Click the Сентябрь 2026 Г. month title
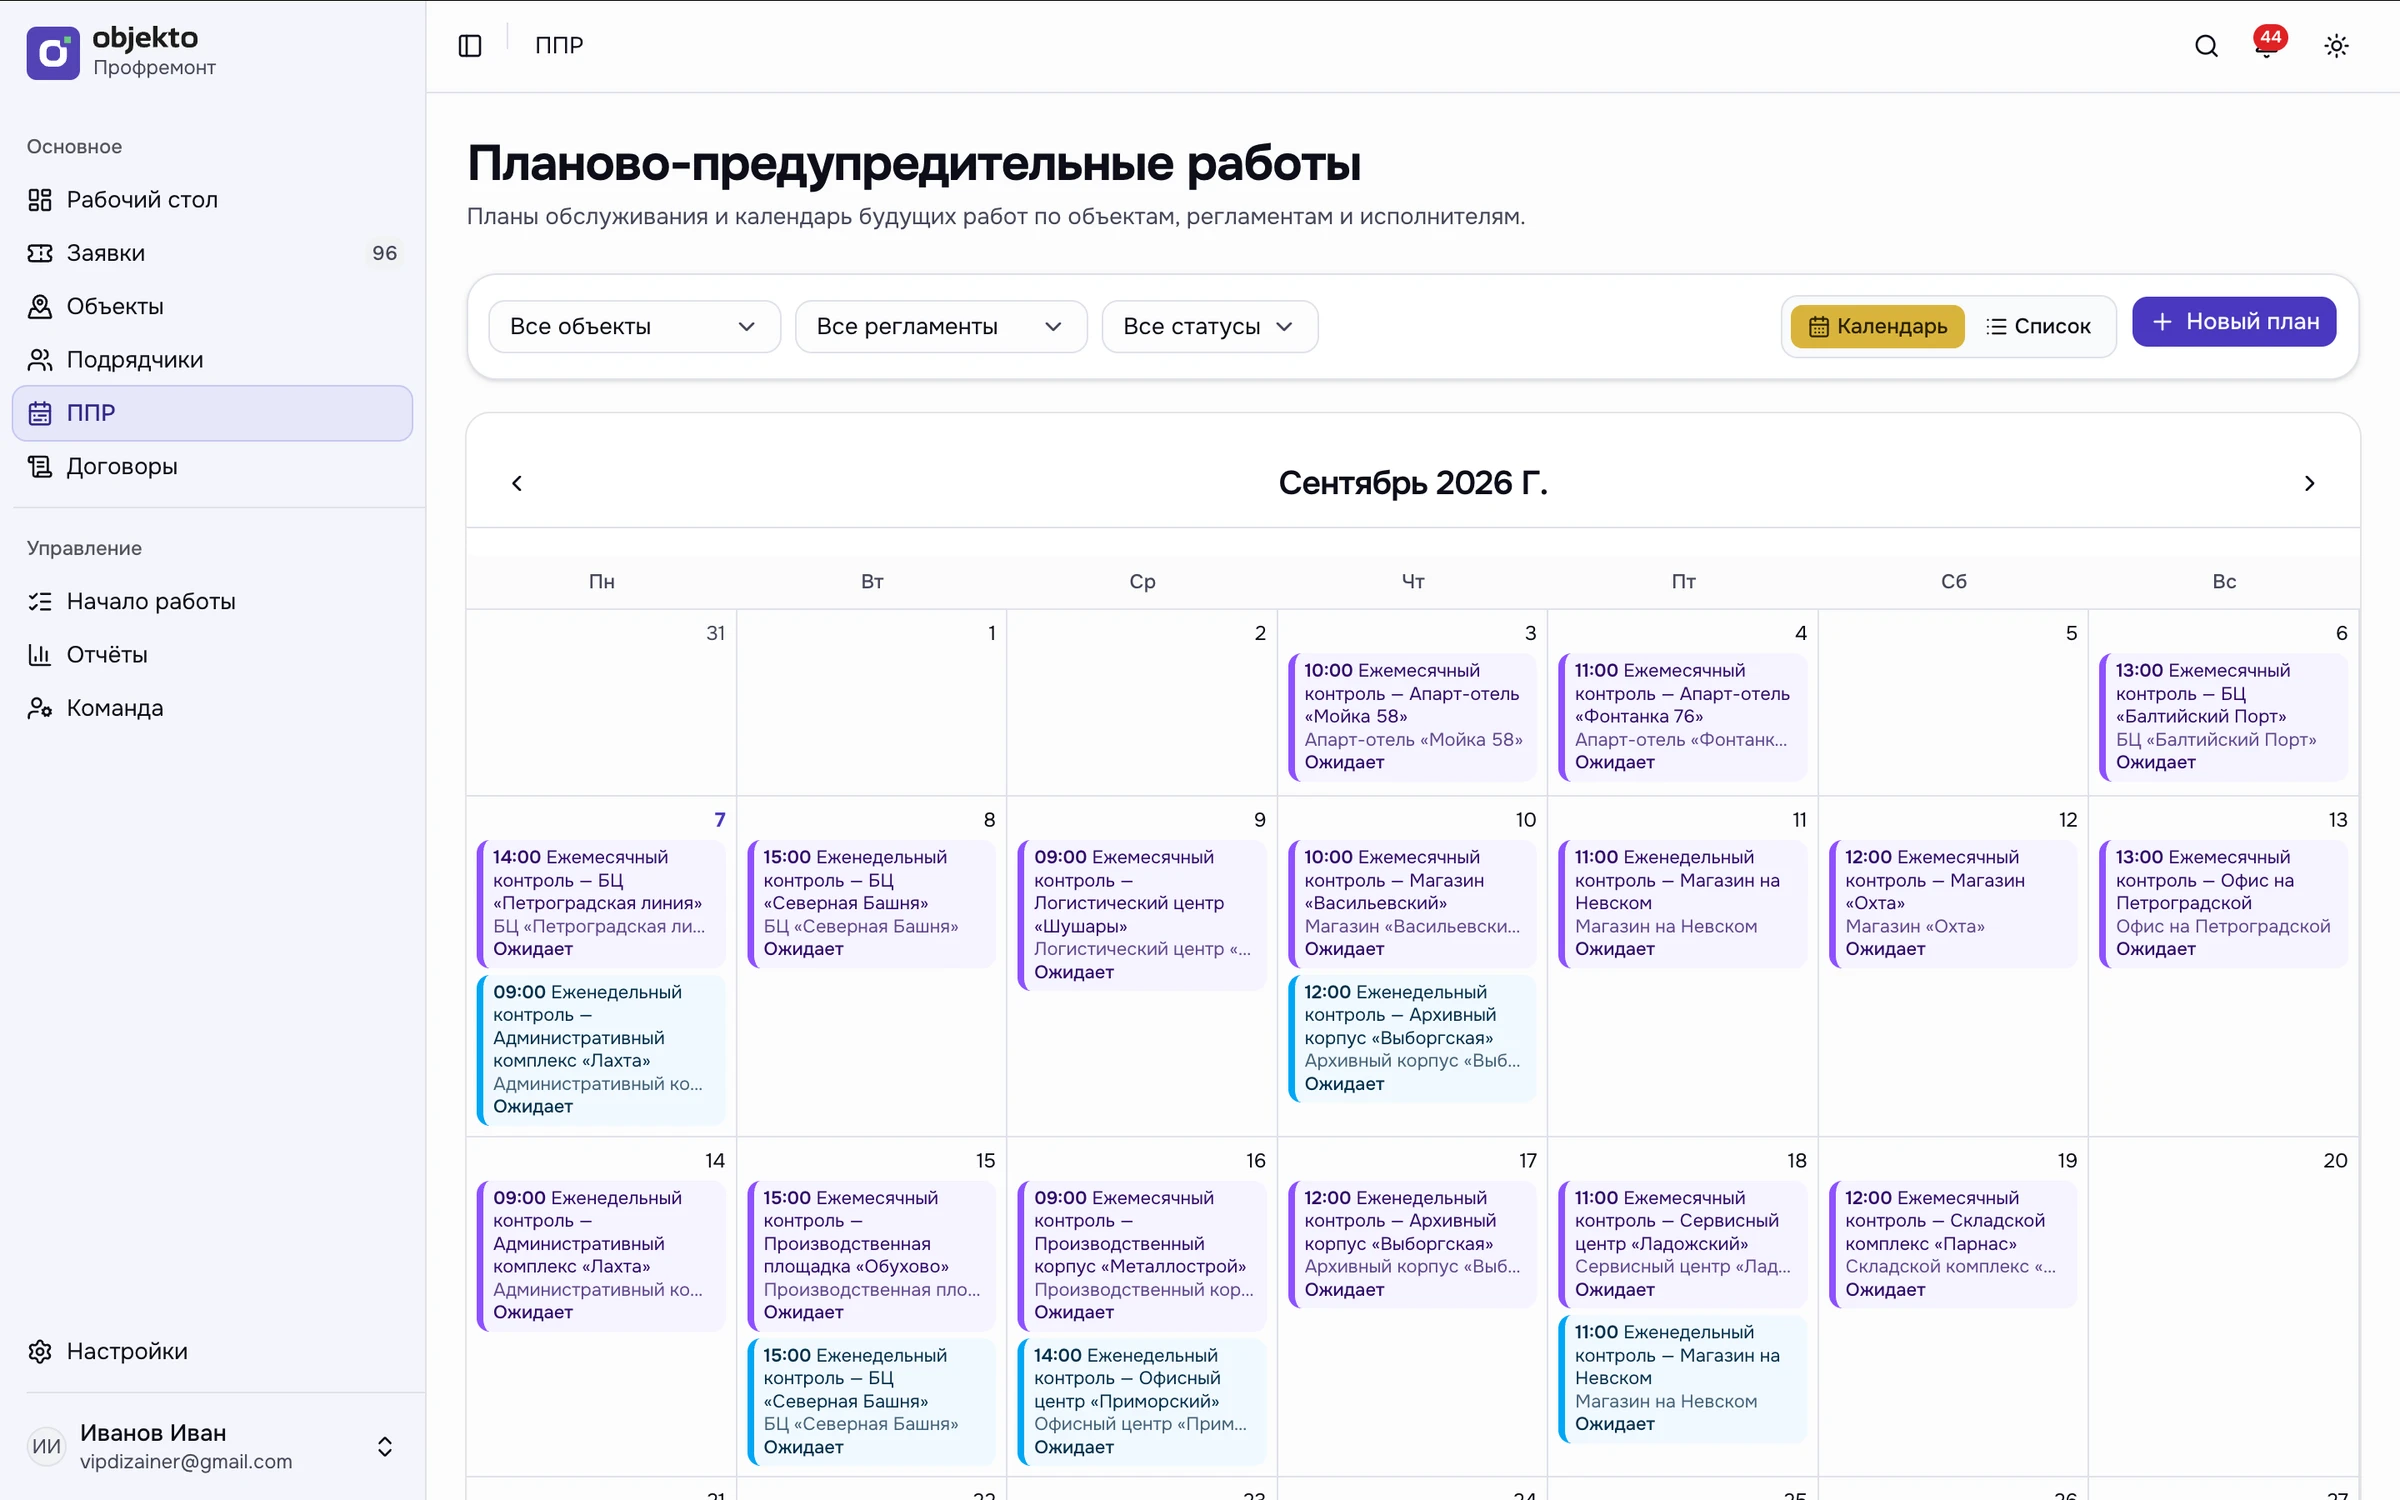 pyautogui.click(x=1412, y=484)
